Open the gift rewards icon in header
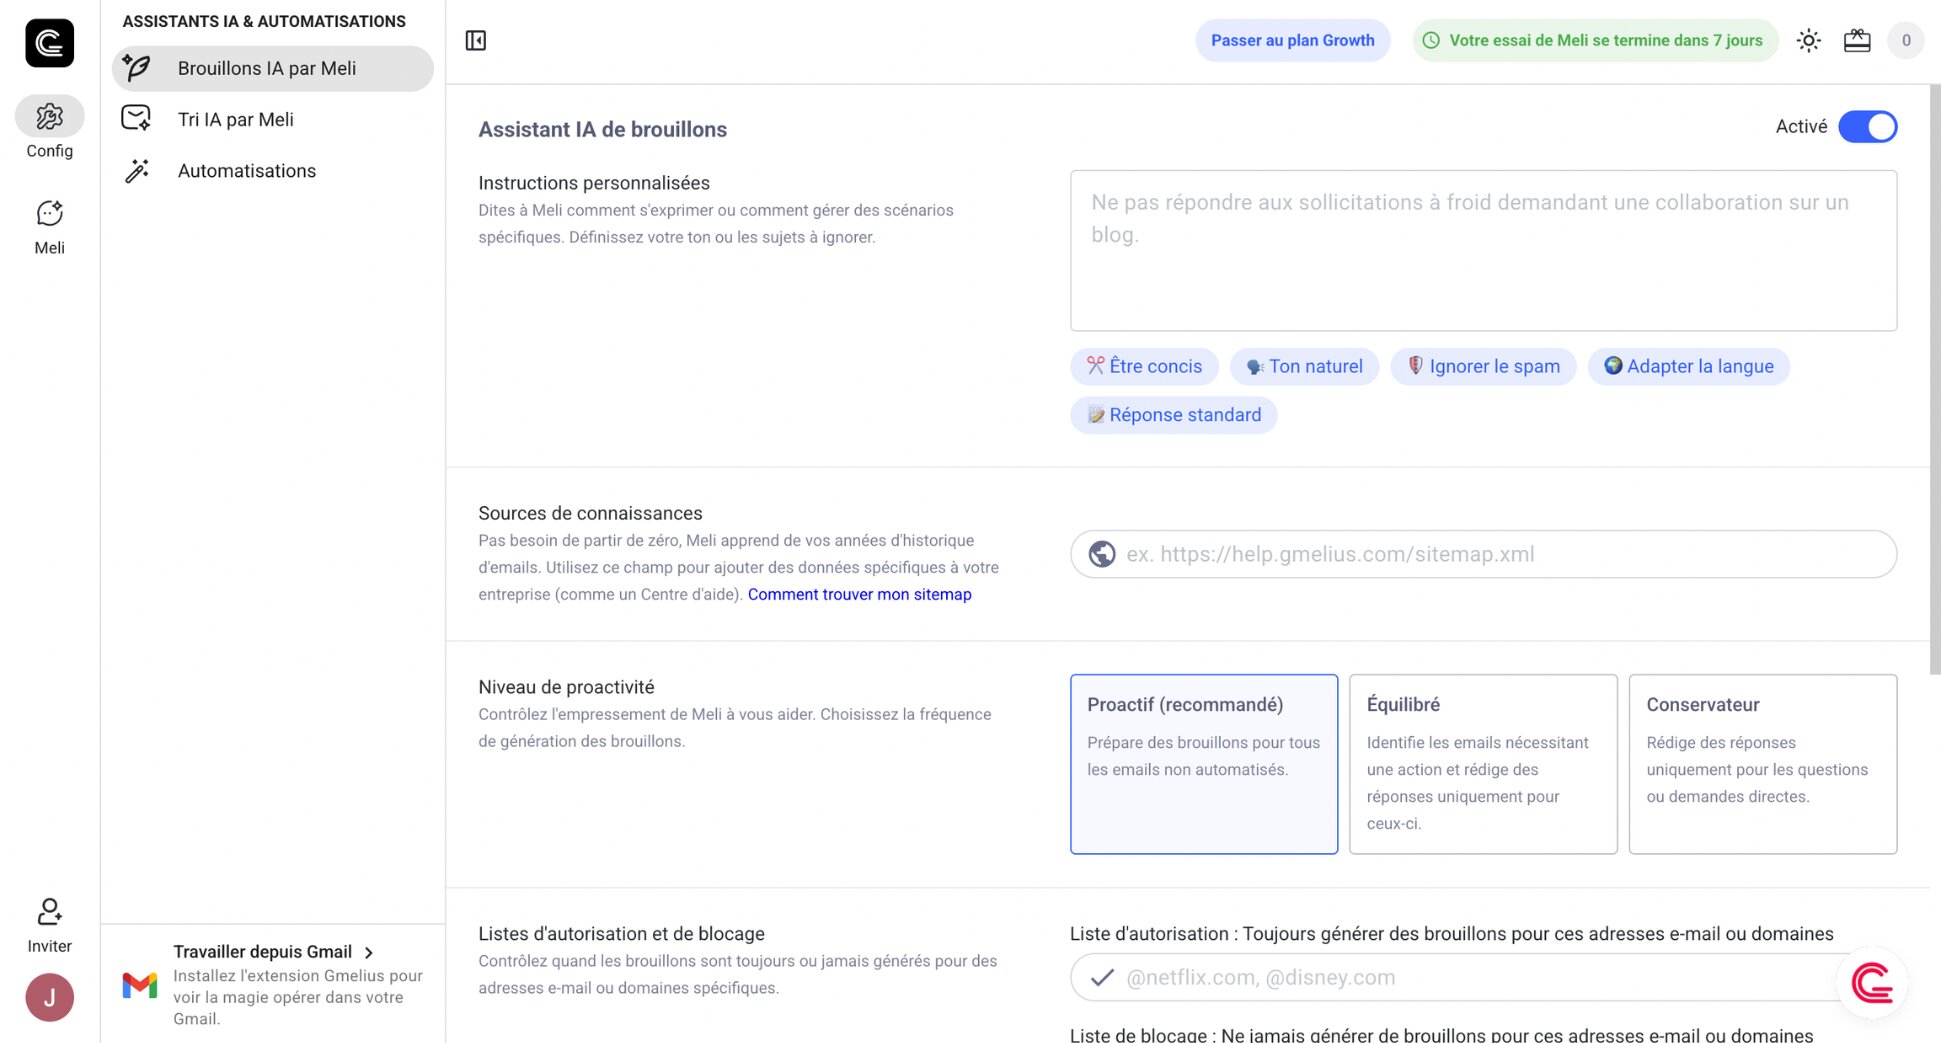Viewport: 1941px width, 1043px height. (x=1857, y=40)
